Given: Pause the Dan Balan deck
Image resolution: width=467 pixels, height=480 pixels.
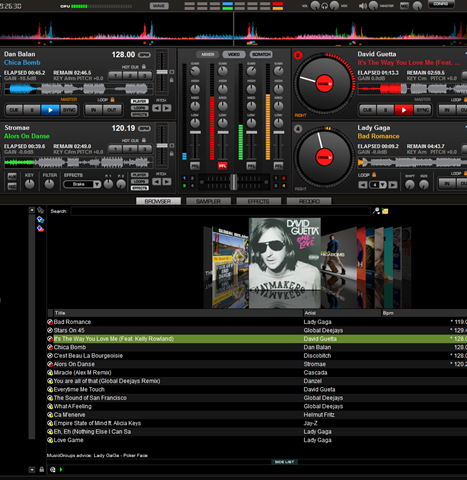Looking at the screenshot, I should [32, 110].
